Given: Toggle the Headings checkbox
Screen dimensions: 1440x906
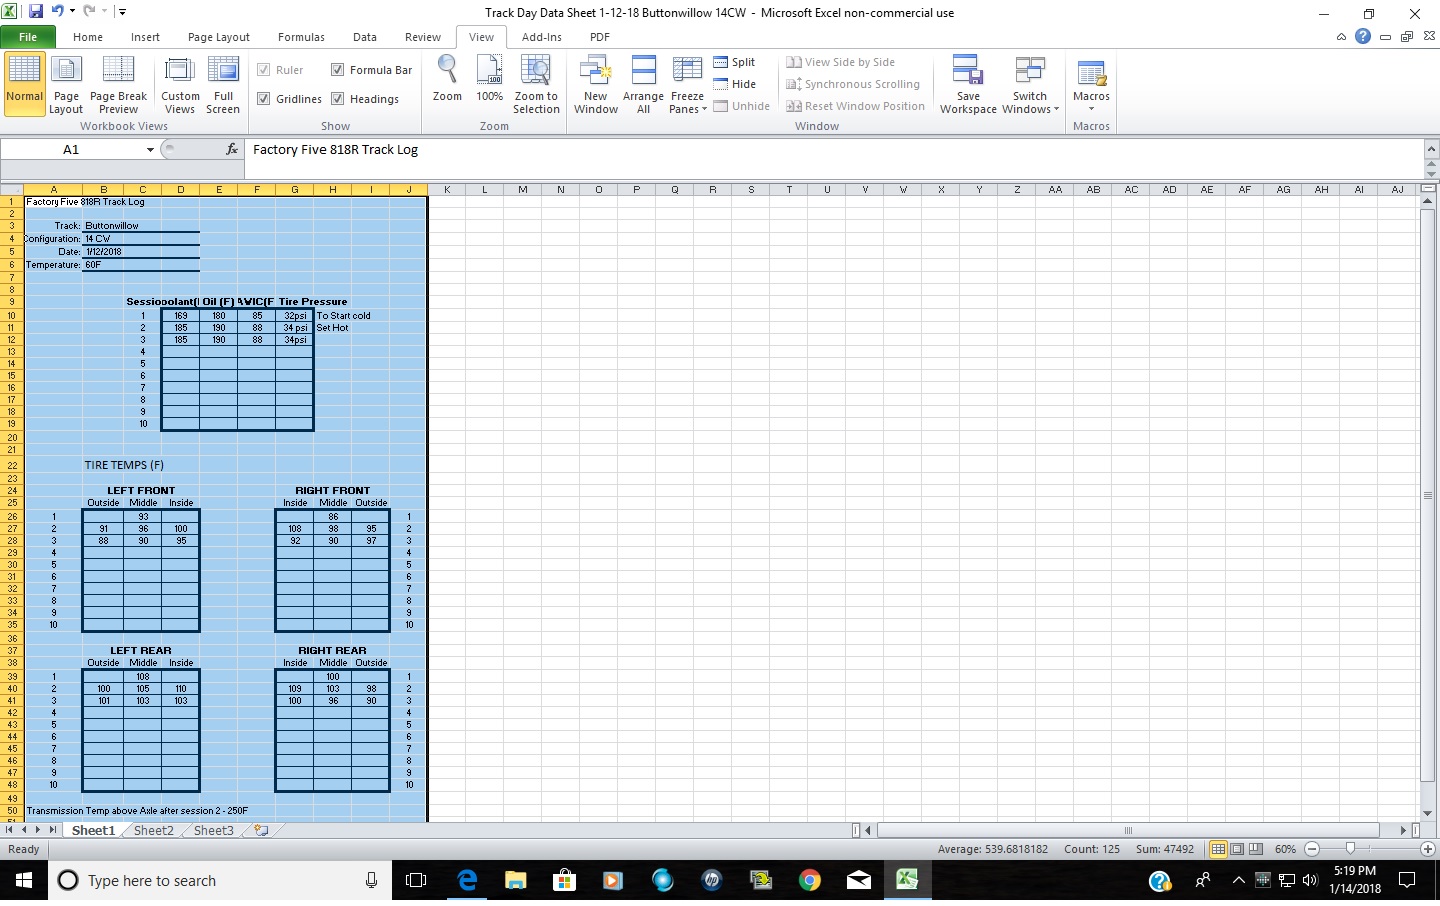Looking at the screenshot, I should (x=338, y=99).
